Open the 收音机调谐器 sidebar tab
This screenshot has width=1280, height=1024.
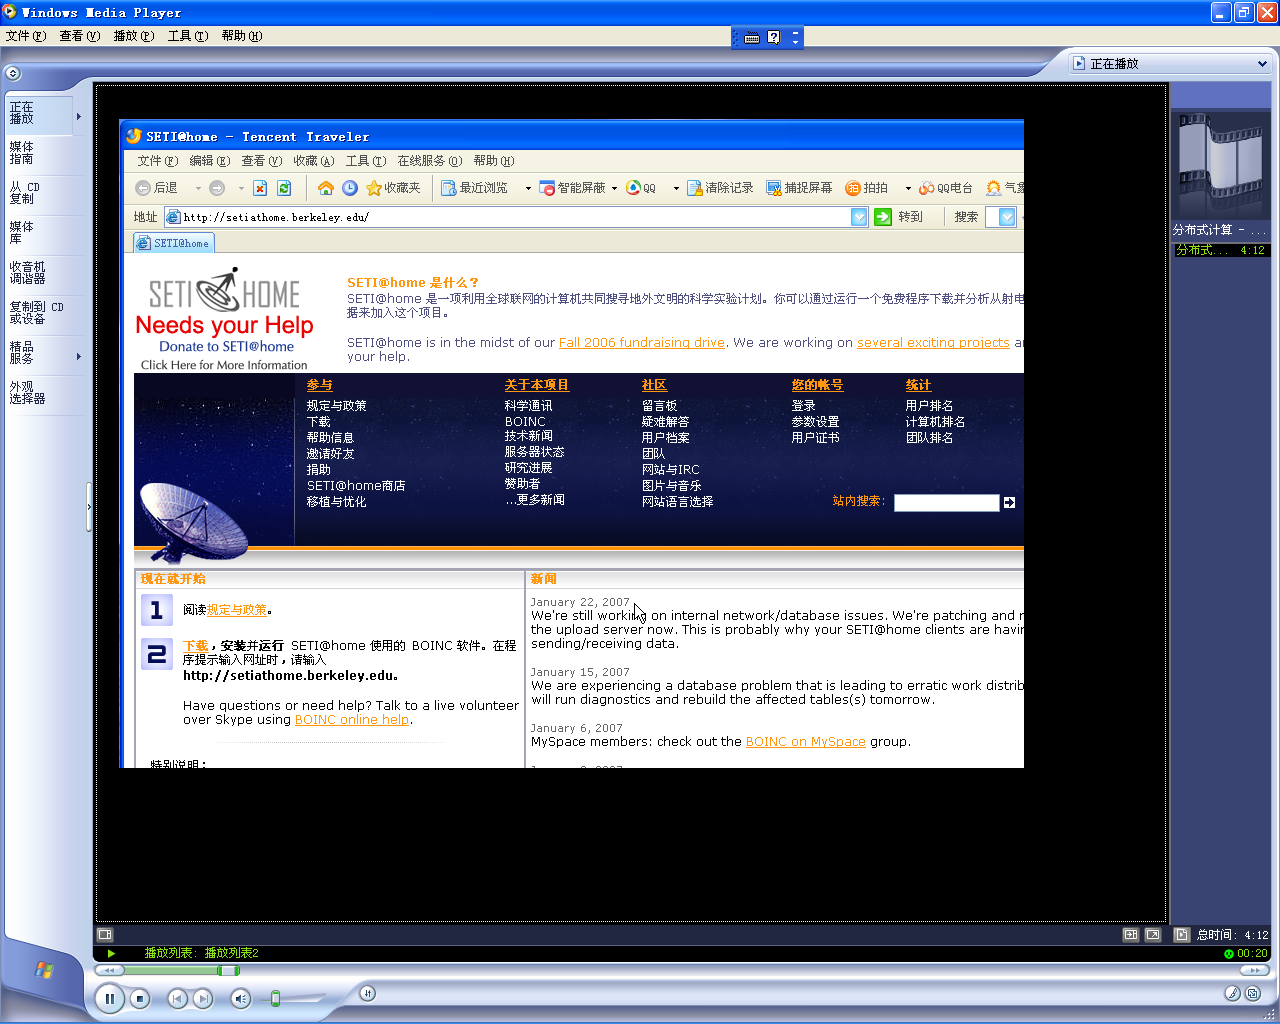click(38, 273)
